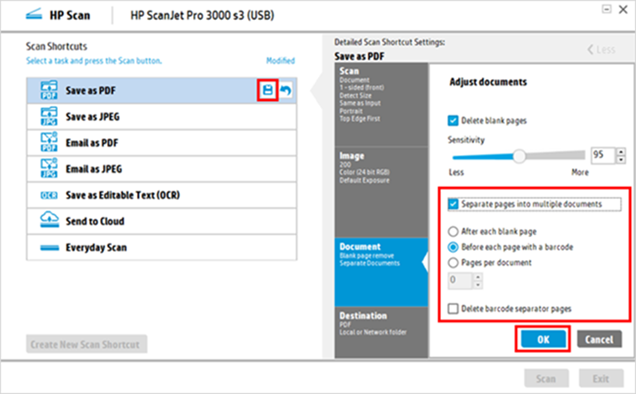Select Pages per document option

tap(453, 263)
